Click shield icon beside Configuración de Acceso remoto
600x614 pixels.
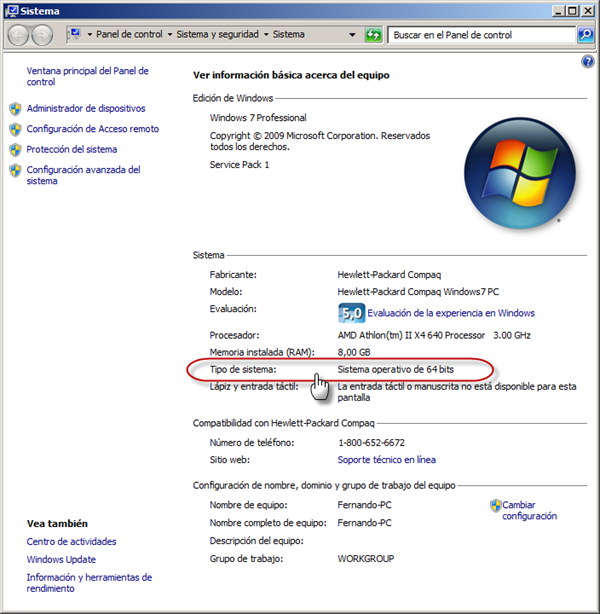pos(15,129)
